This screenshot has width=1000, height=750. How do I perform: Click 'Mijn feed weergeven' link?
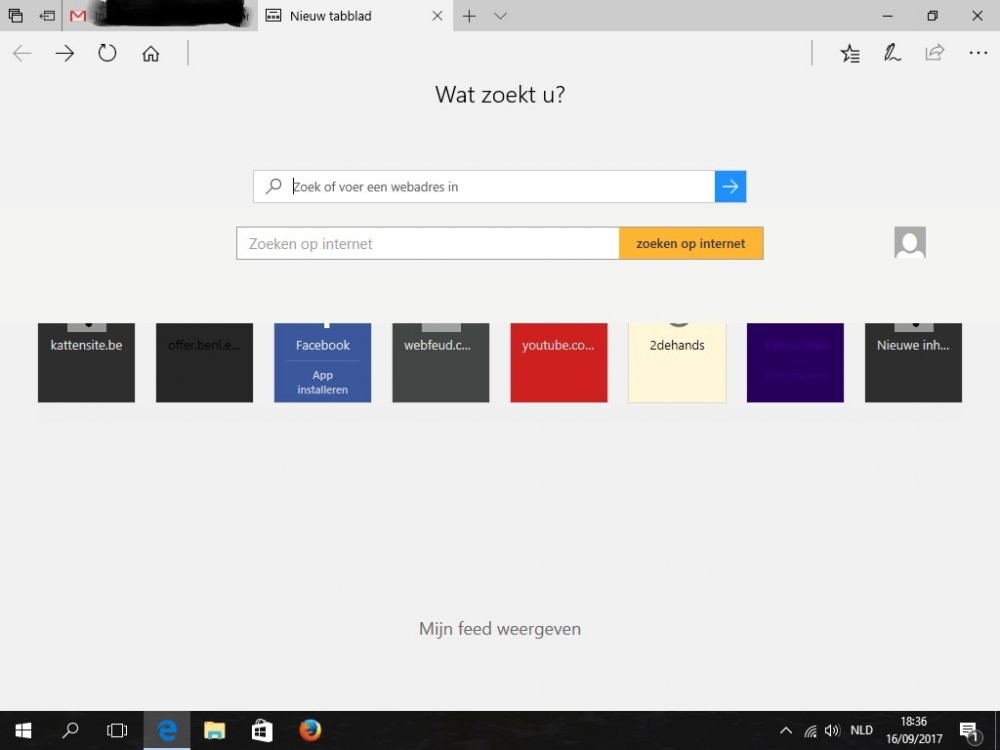coord(500,629)
